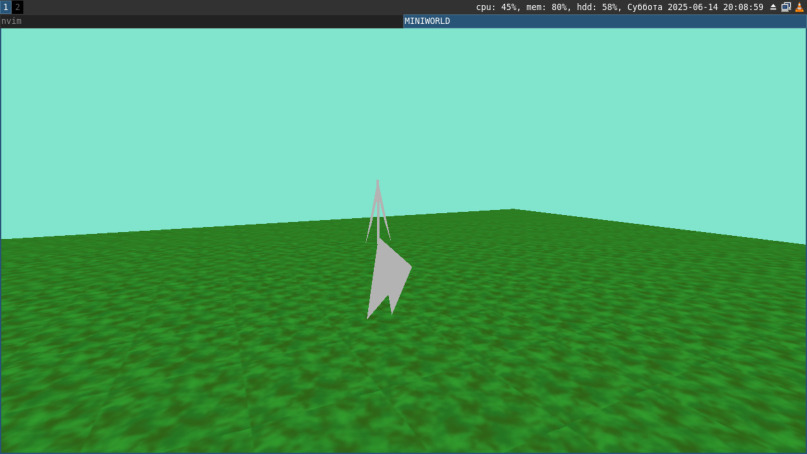Click the network monitors tray icon
Image resolution: width=807 pixels, height=454 pixels.
(786, 7)
